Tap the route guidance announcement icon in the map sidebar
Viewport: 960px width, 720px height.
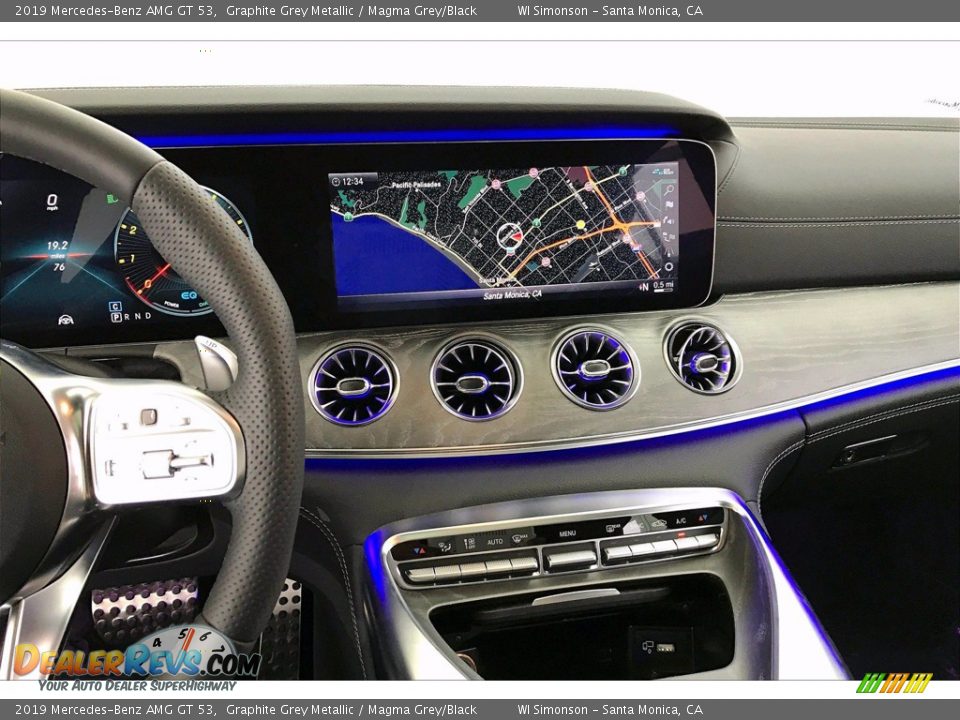click(x=669, y=220)
